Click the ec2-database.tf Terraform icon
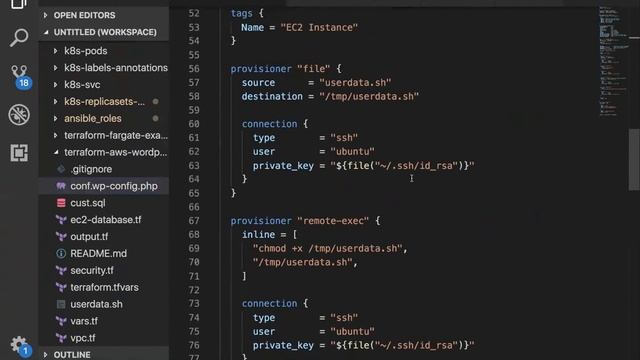The height and width of the screenshot is (360, 640). 61,220
